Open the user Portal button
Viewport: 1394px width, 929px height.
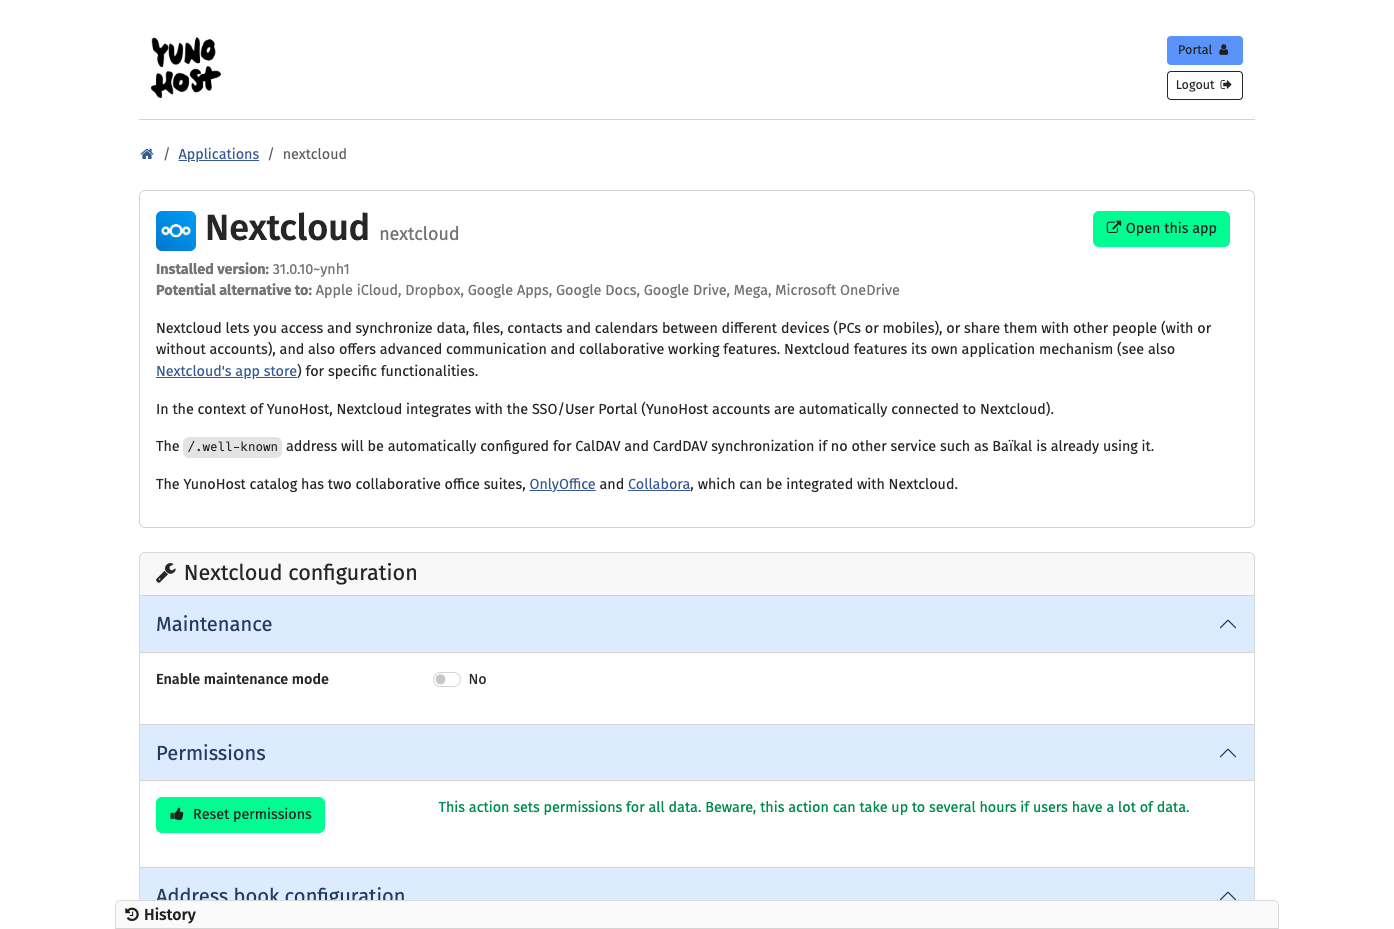(x=1204, y=50)
